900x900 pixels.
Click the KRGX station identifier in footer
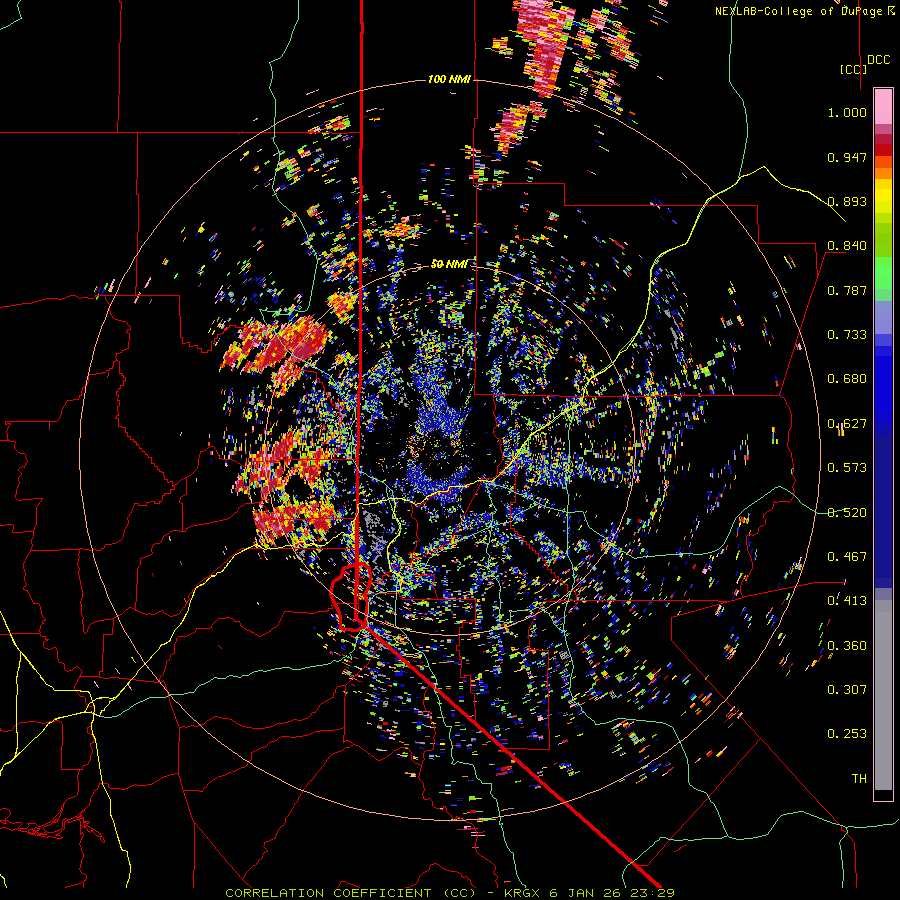tap(522, 893)
